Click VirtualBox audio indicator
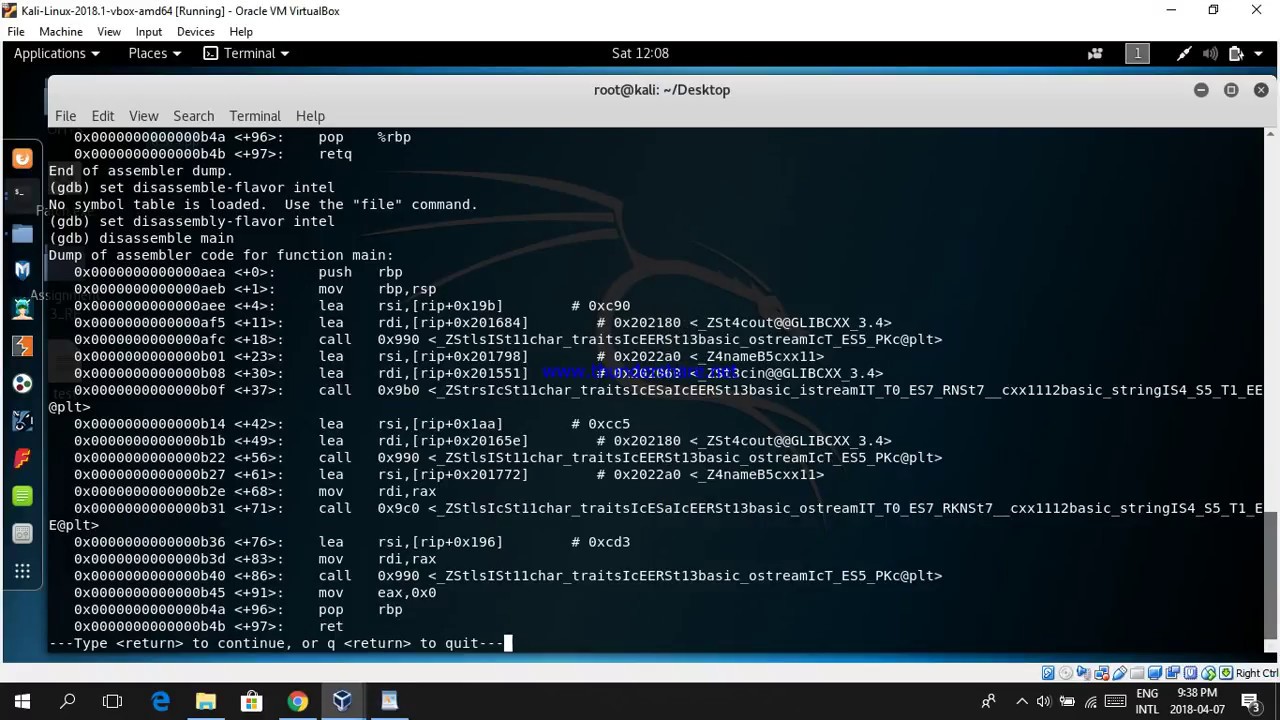This screenshot has width=1280, height=720. tap(1084, 673)
